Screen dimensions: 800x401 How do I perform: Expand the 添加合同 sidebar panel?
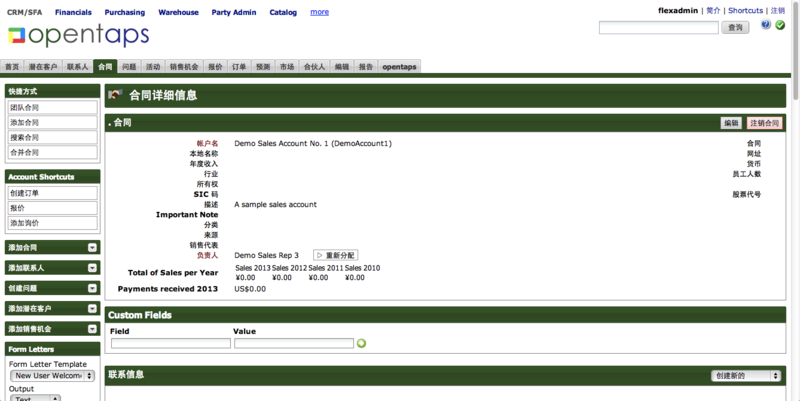[x=92, y=247]
